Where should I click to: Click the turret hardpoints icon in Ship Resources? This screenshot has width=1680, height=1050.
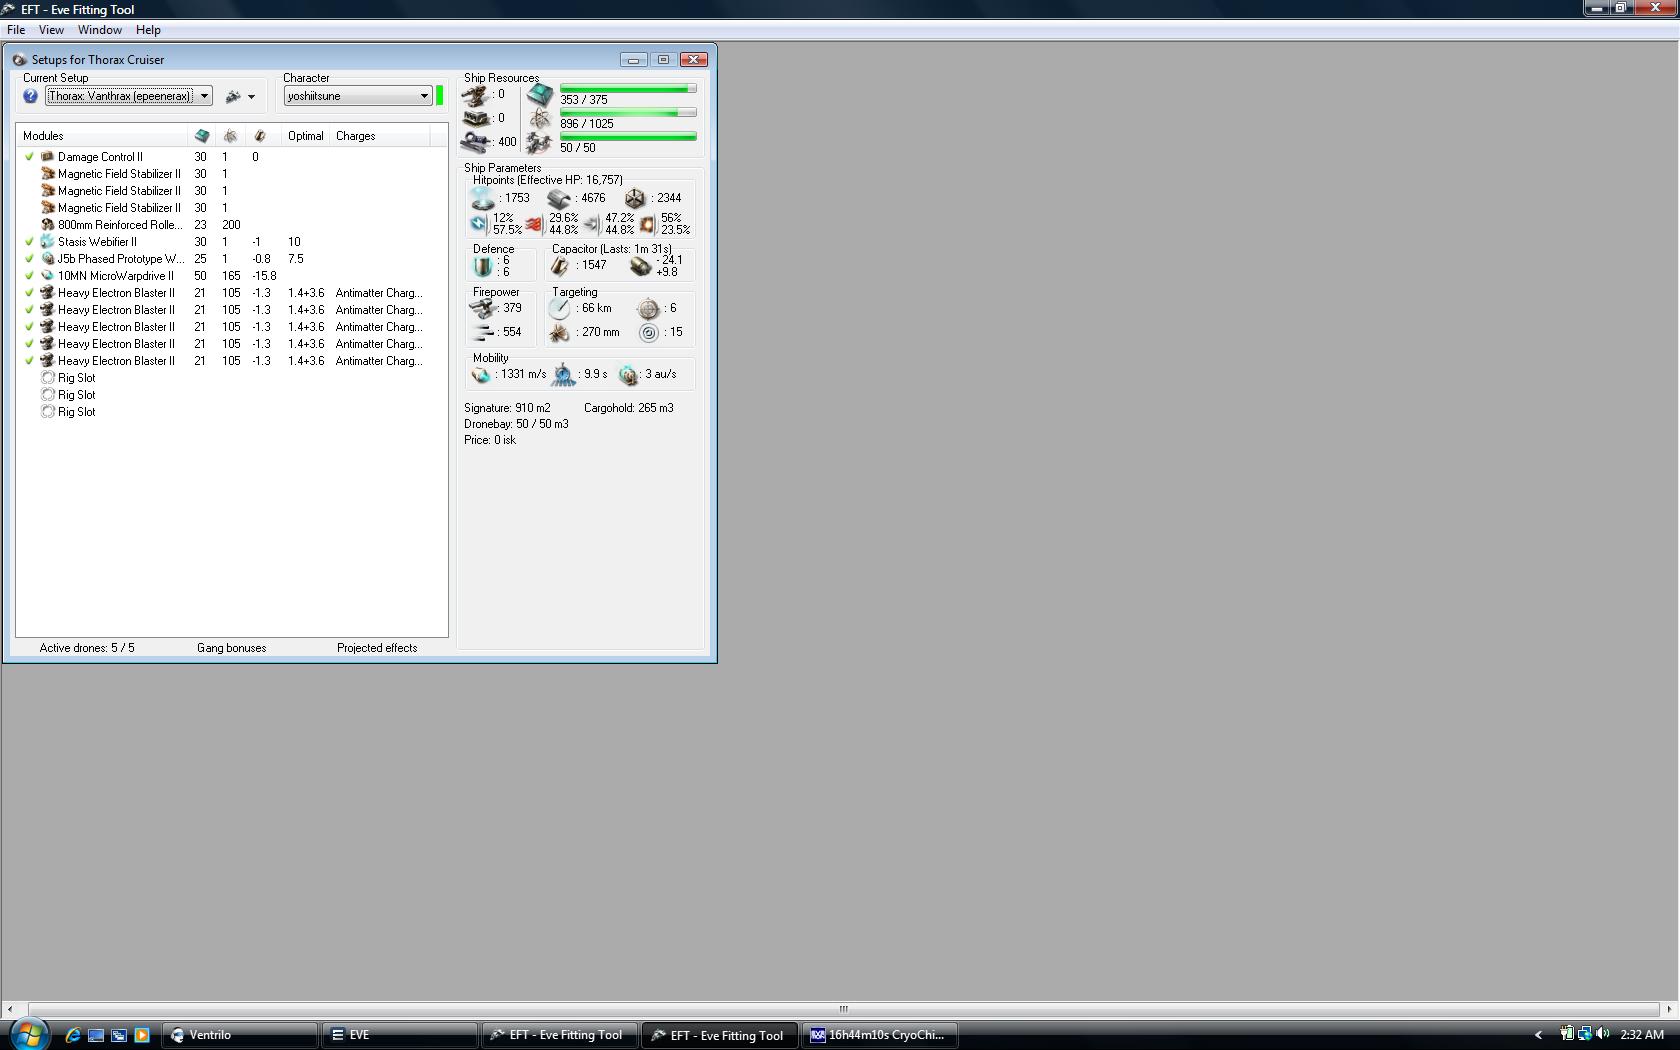475,96
